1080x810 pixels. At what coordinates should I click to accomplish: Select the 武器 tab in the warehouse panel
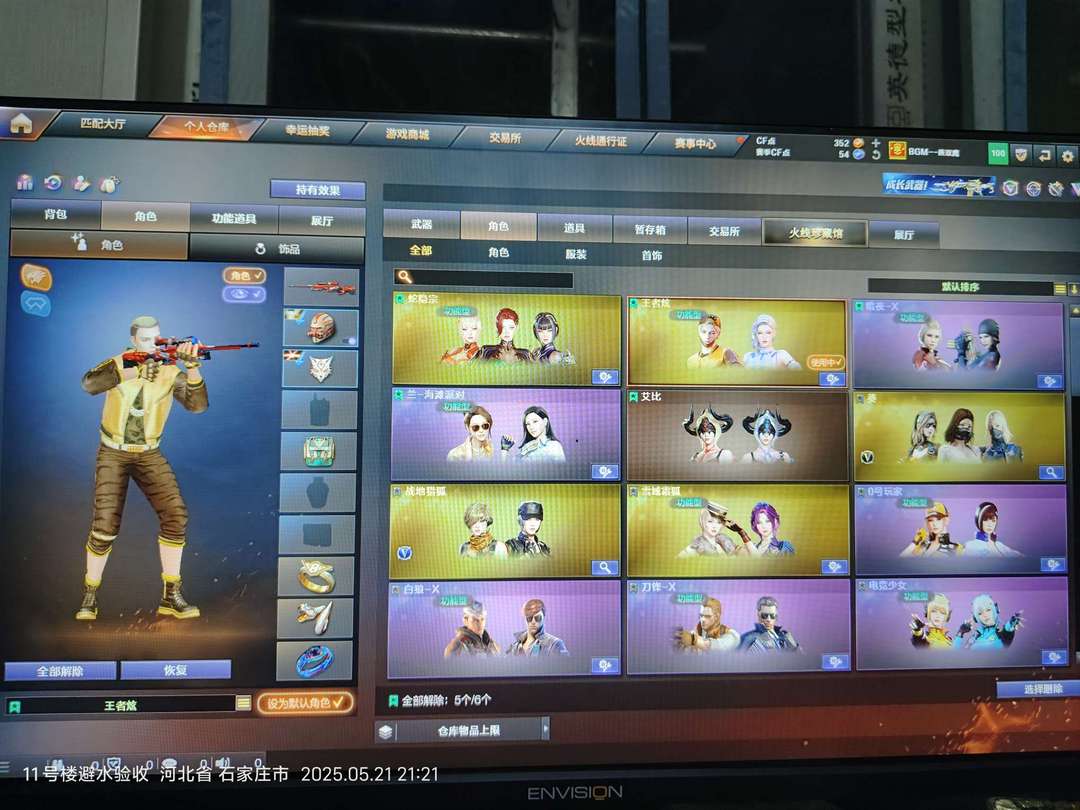(x=422, y=224)
